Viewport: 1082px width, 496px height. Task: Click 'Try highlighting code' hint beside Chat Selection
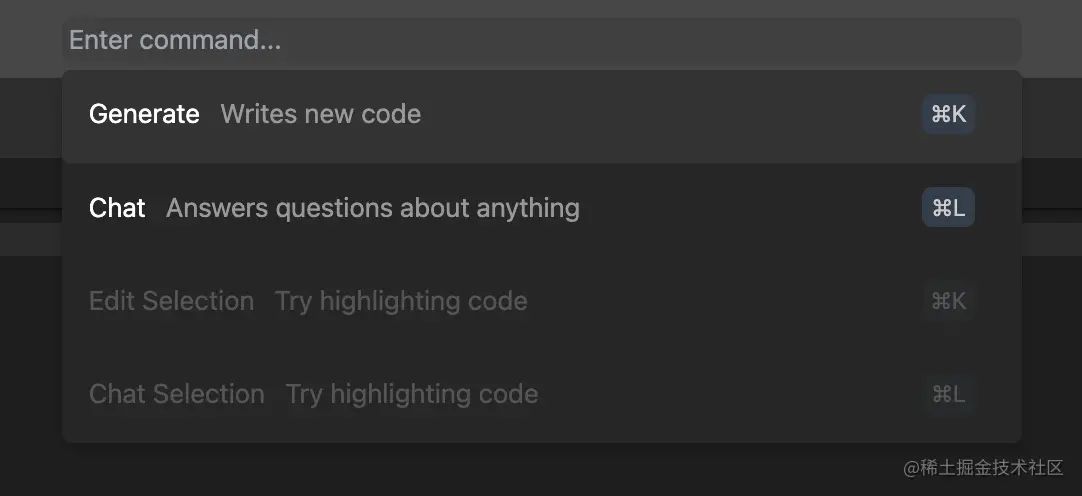point(412,395)
